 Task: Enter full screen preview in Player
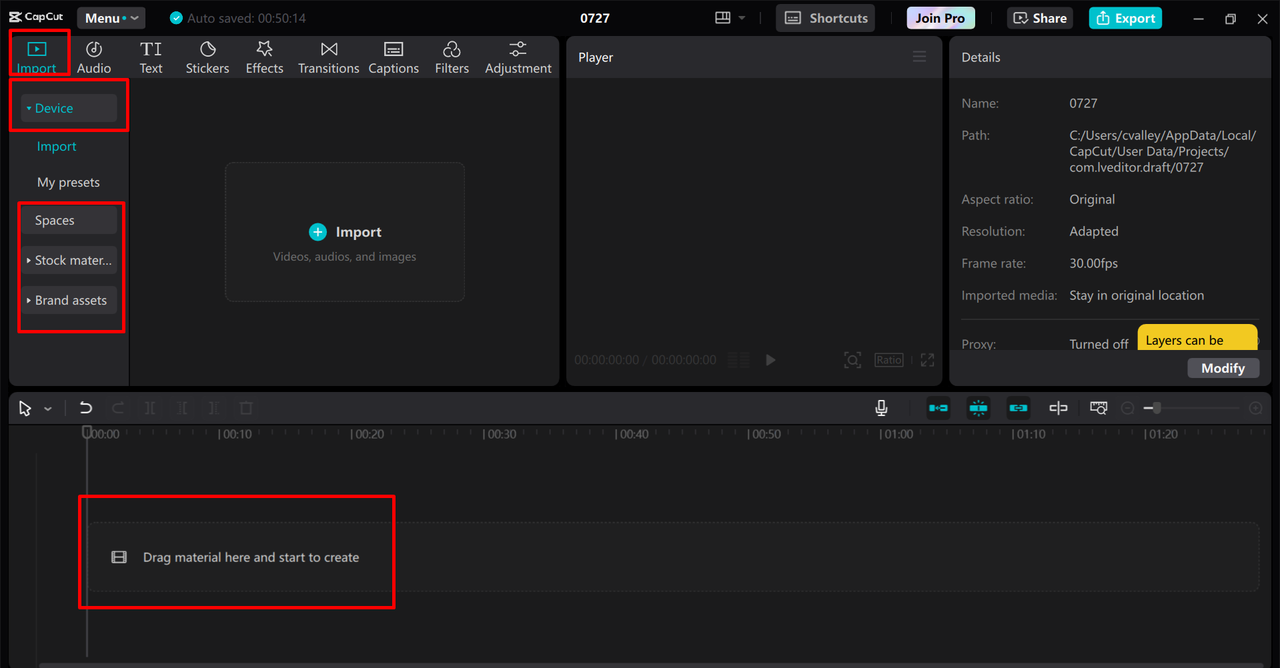click(927, 360)
